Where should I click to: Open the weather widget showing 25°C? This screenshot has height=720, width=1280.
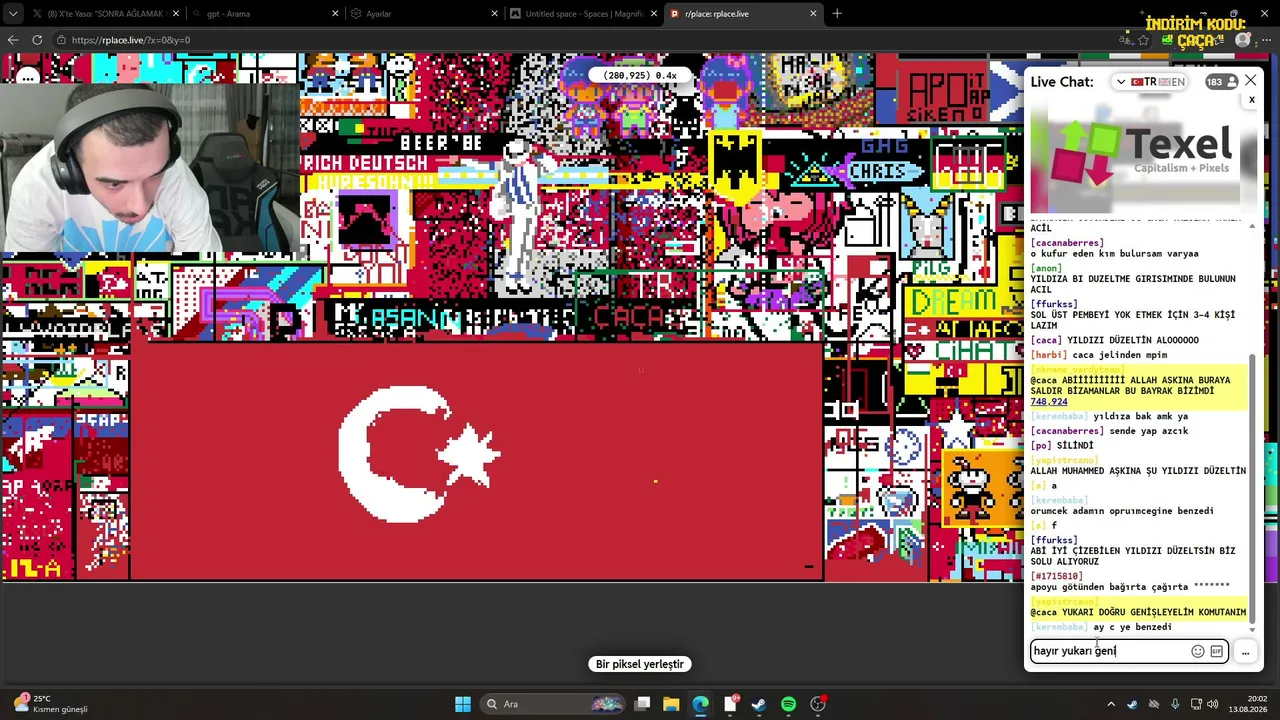pos(50,704)
